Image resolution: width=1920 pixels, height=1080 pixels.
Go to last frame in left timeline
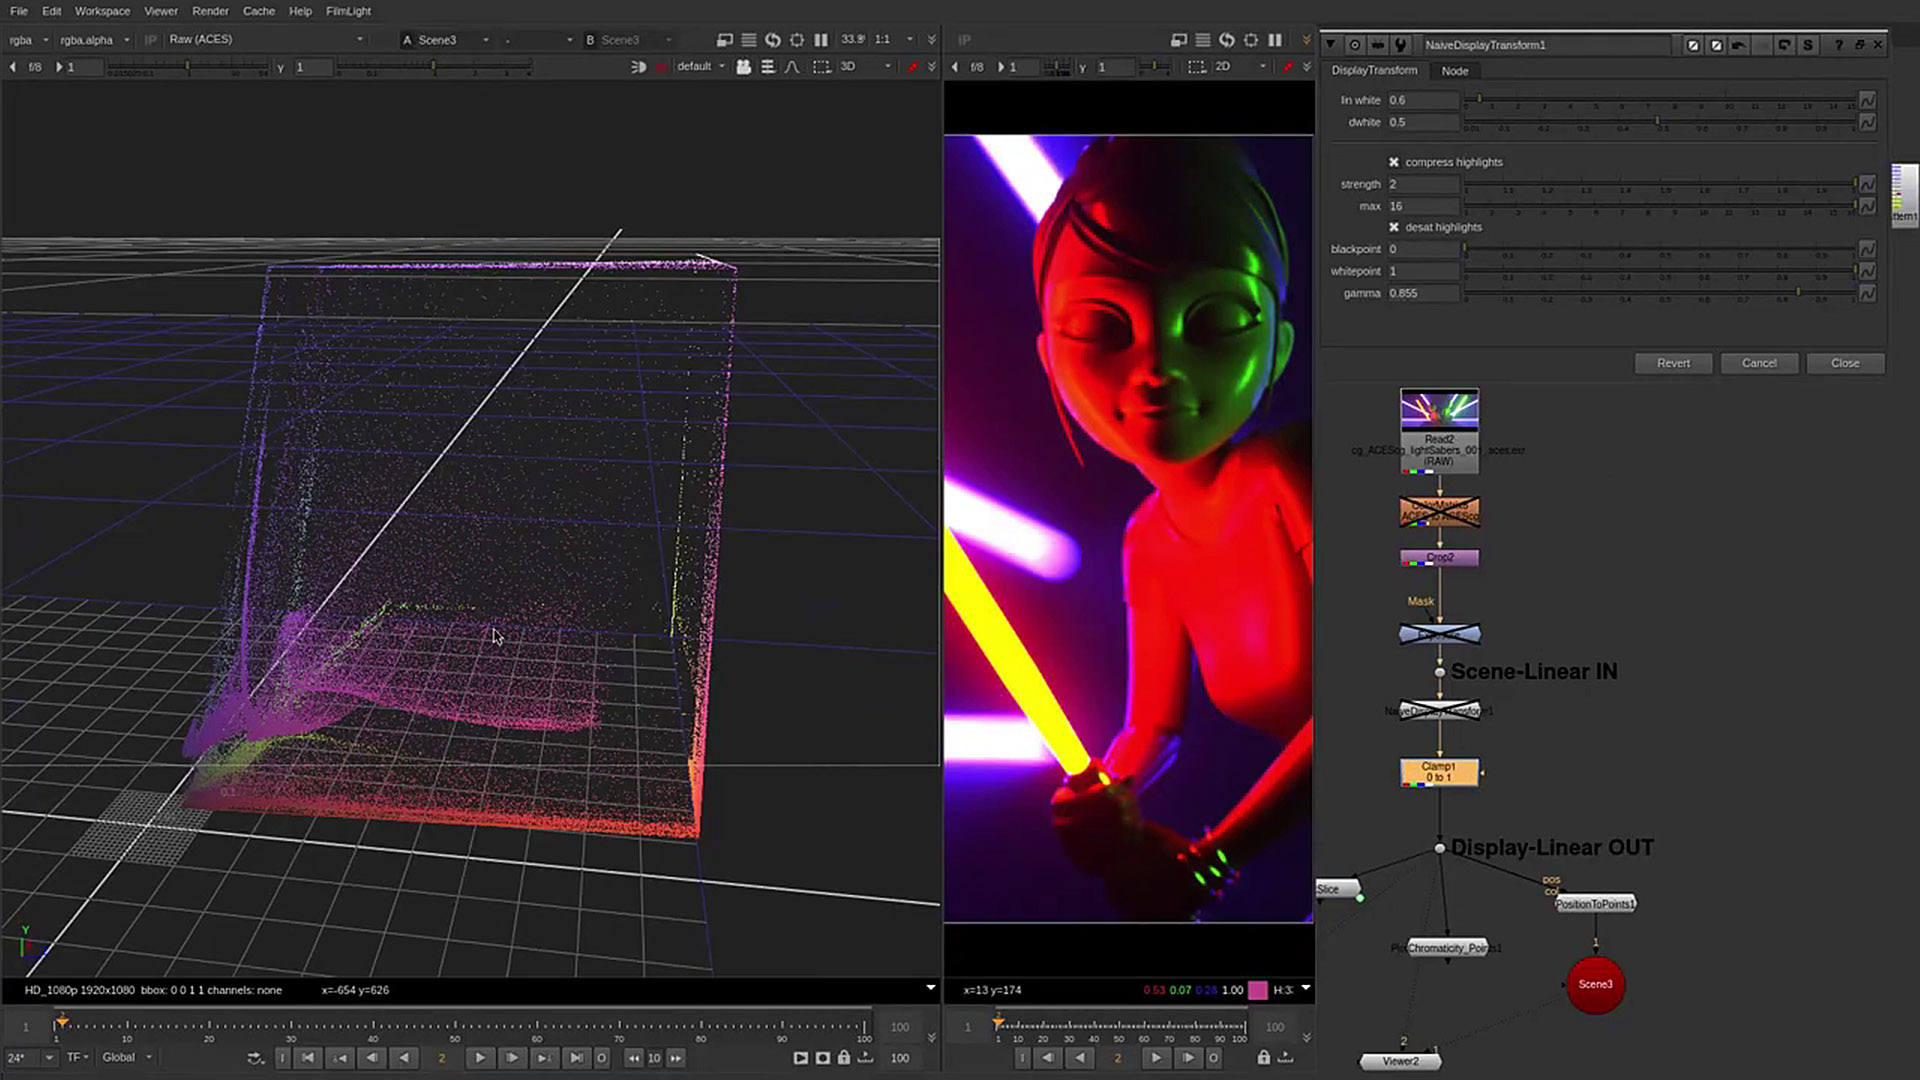pyautogui.click(x=576, y=1058)
